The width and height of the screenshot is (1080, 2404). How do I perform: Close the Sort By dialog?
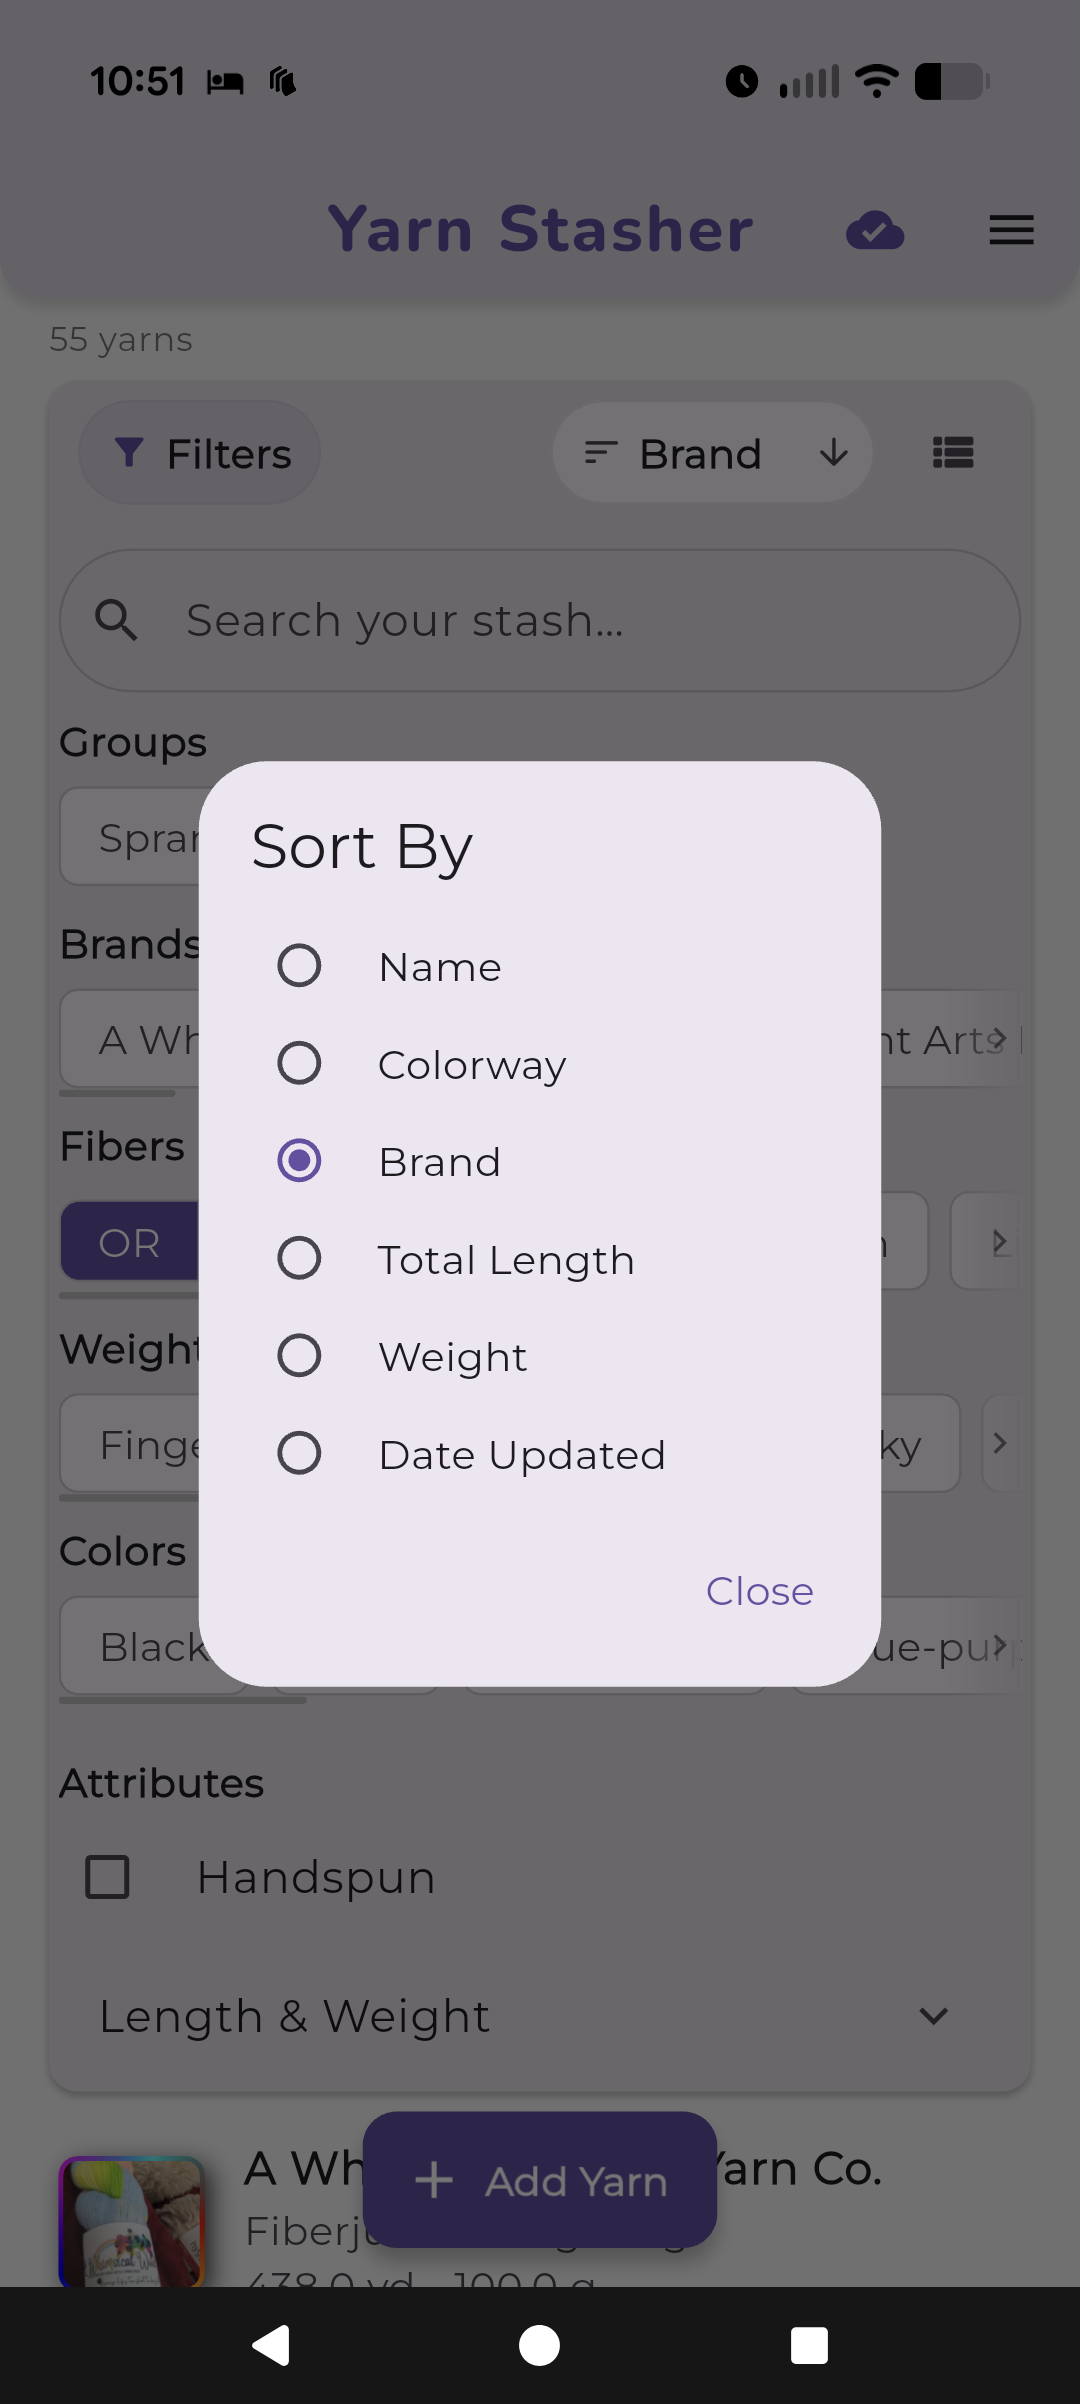(x=759, y=1591)
